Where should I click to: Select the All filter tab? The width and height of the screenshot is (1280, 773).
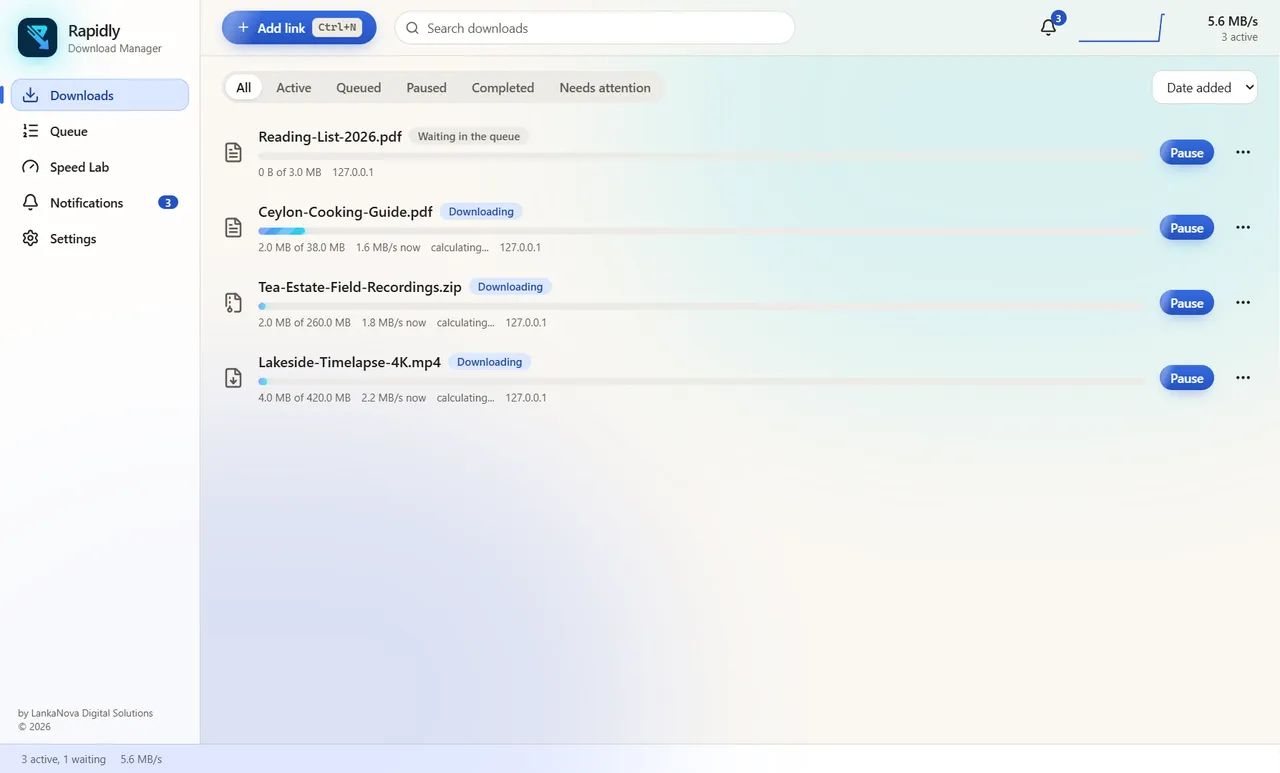pyautogui.click(x=244, y=88)
